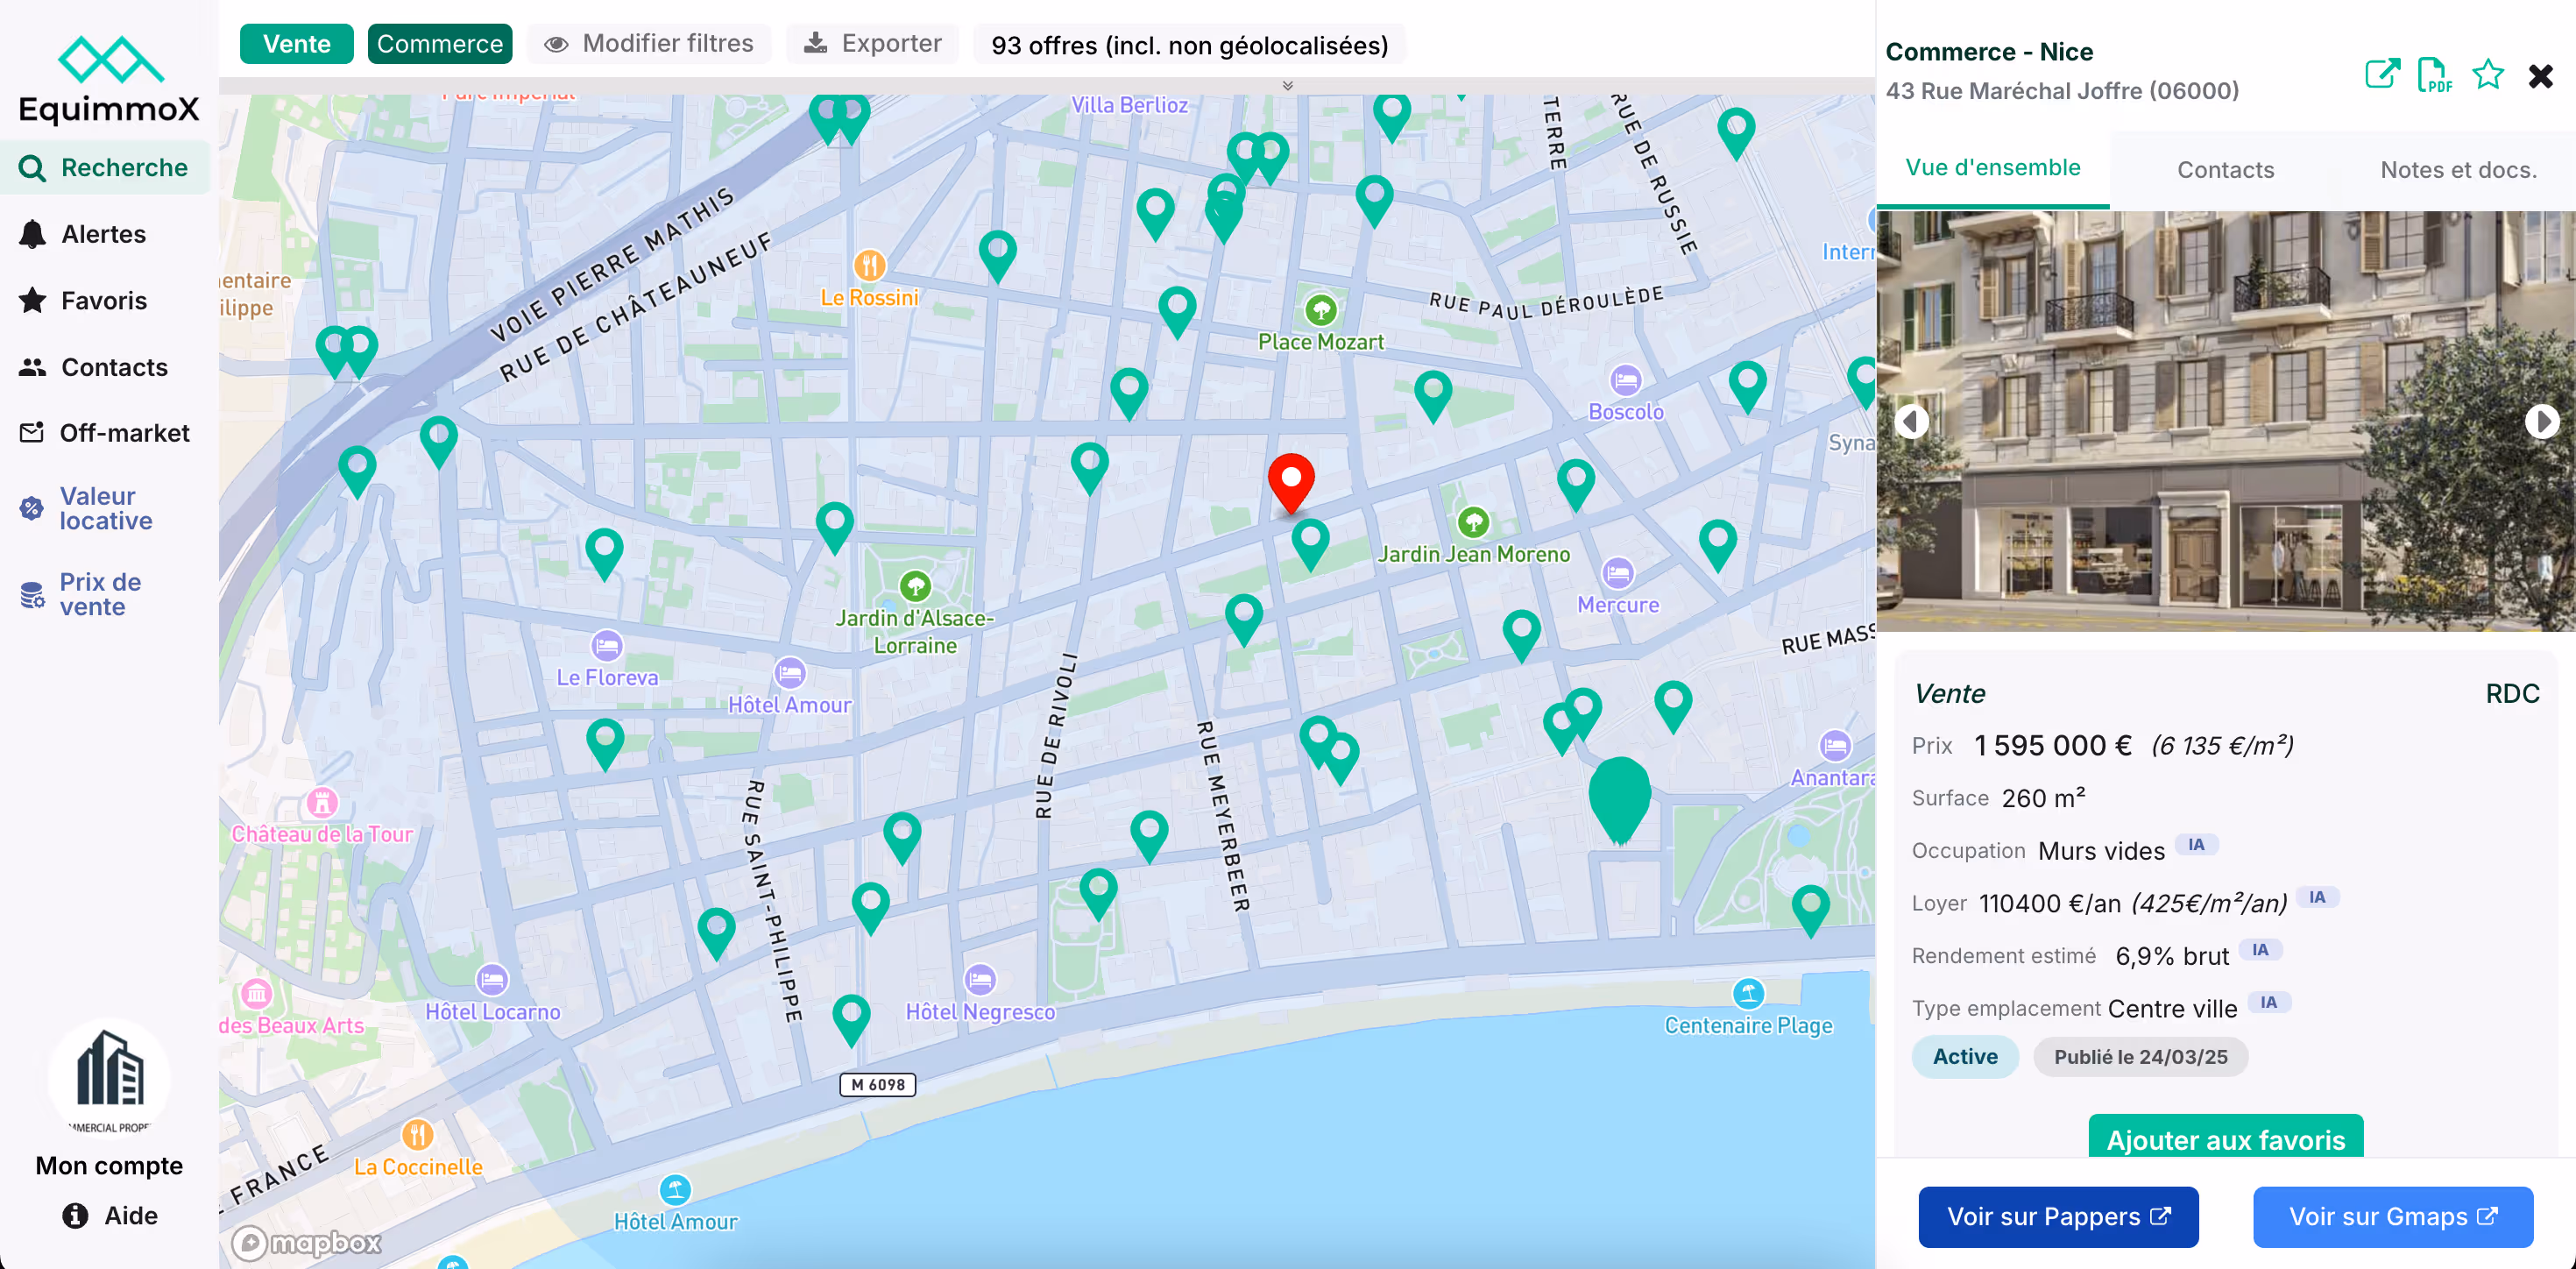Click the IA badge next to Rendement estimé

(x=2260, y=950)
